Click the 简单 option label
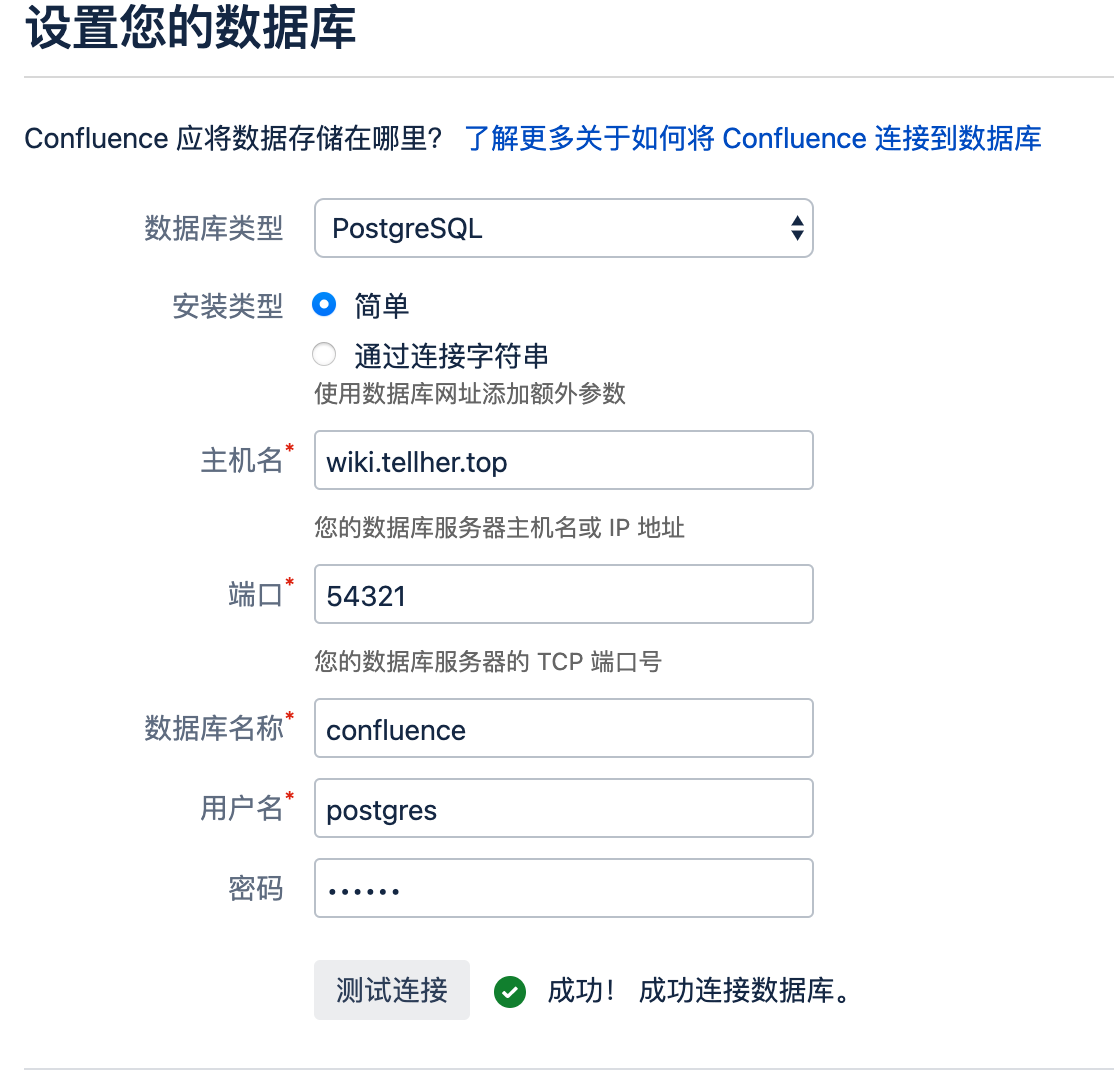Viewport: 1114px width, 1070px height. [x=382, y=306]
